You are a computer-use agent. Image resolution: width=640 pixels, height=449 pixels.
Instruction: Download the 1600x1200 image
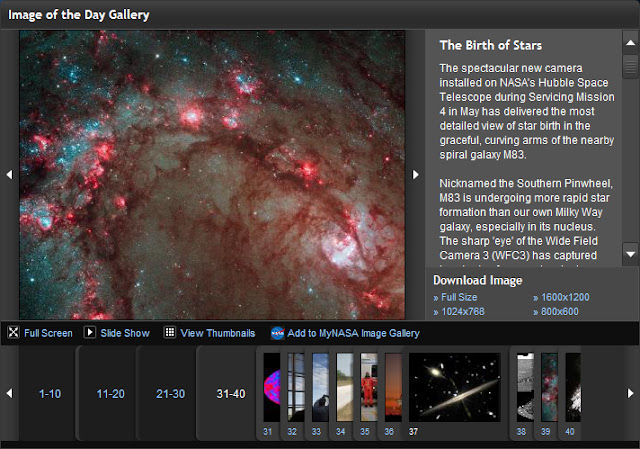(x=565, y=297)
